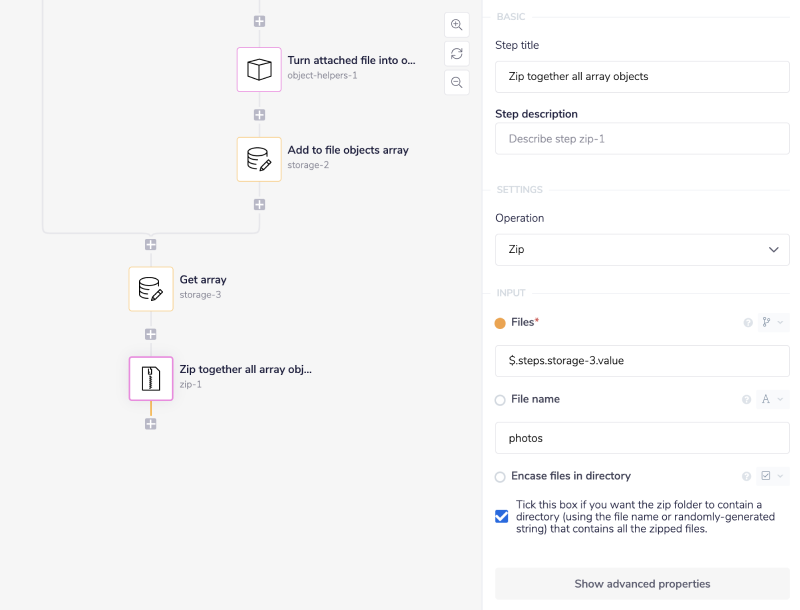Toggle the Encase files in directory checkbox
The image size is (800, 610).
point(502,517)
